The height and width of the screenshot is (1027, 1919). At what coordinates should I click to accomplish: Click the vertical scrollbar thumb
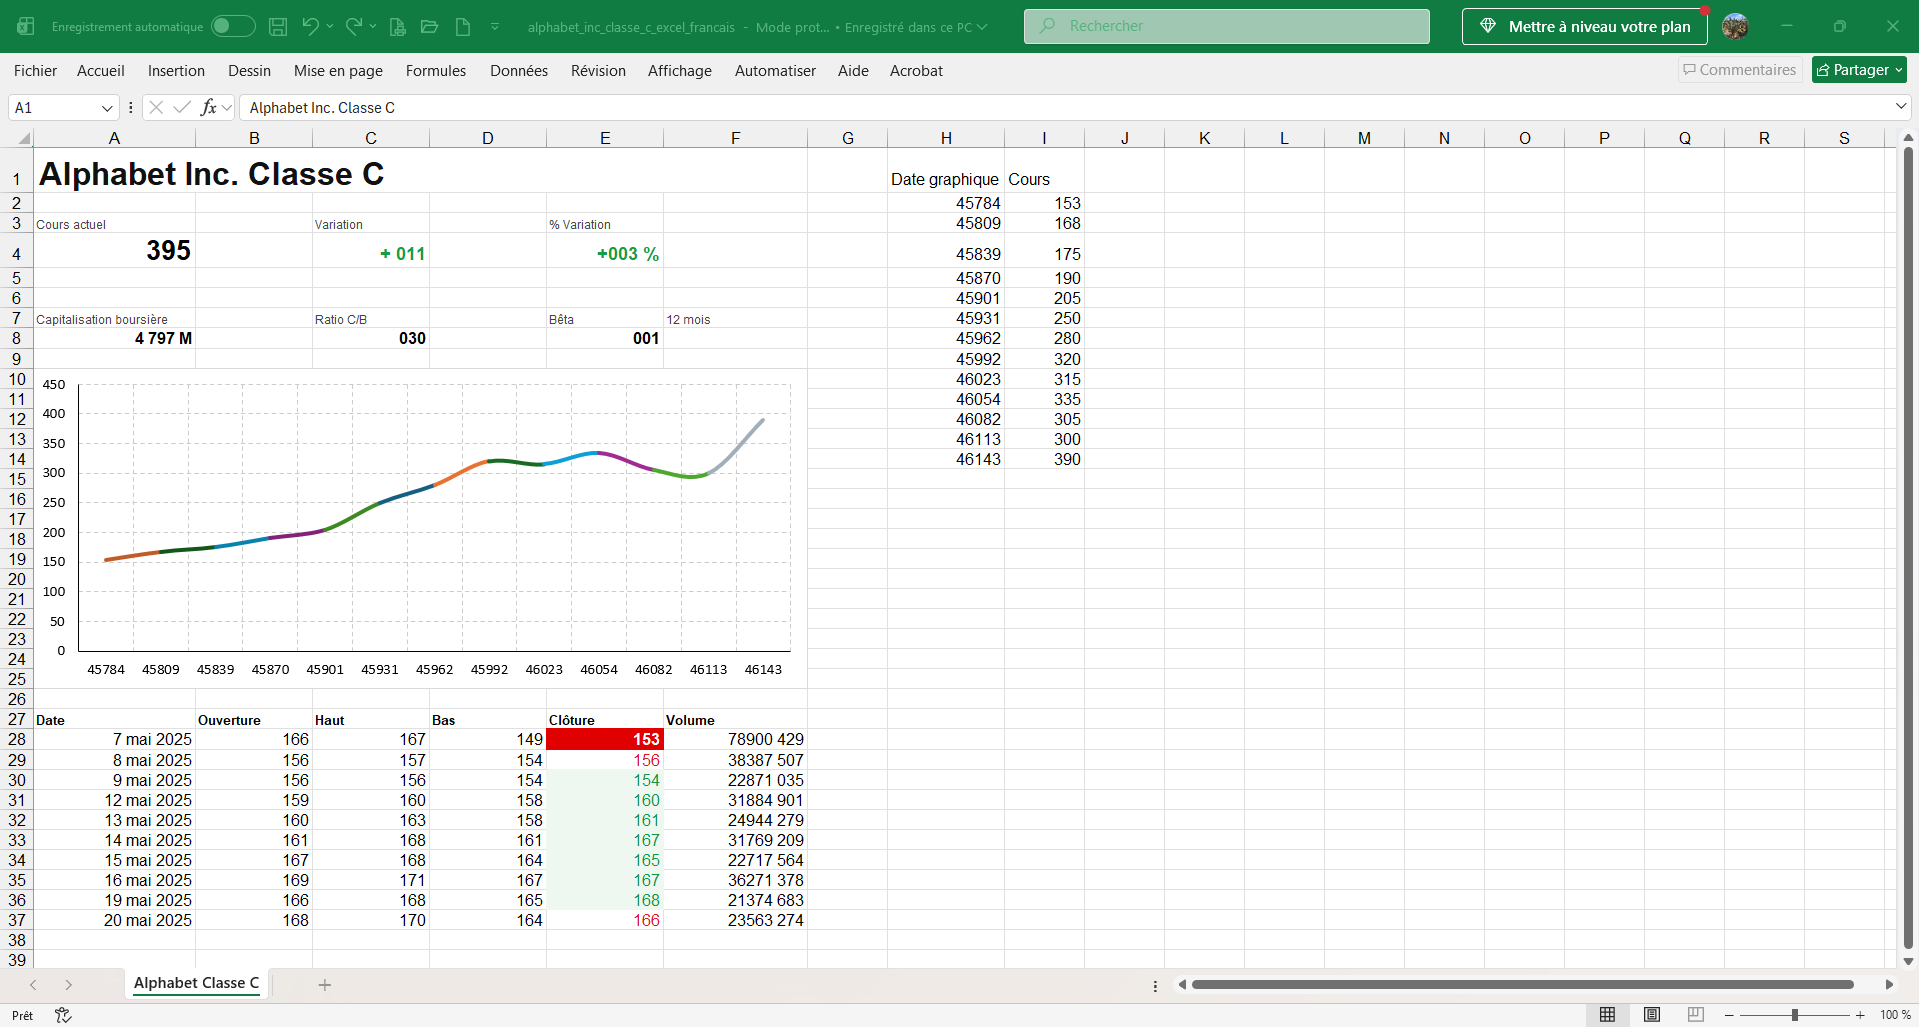pyautogui.click(x=1908, y=547)
